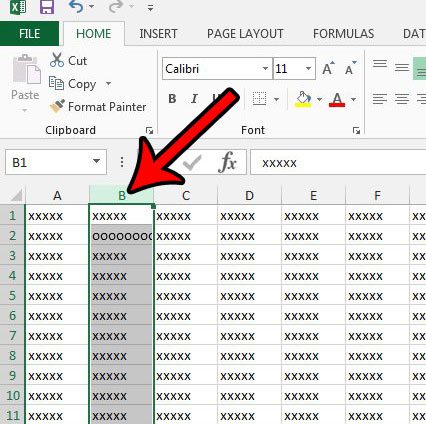This screenshot has width=426, height=424.
Task: Toggle Italic formatting
Action: click(194, 99)
